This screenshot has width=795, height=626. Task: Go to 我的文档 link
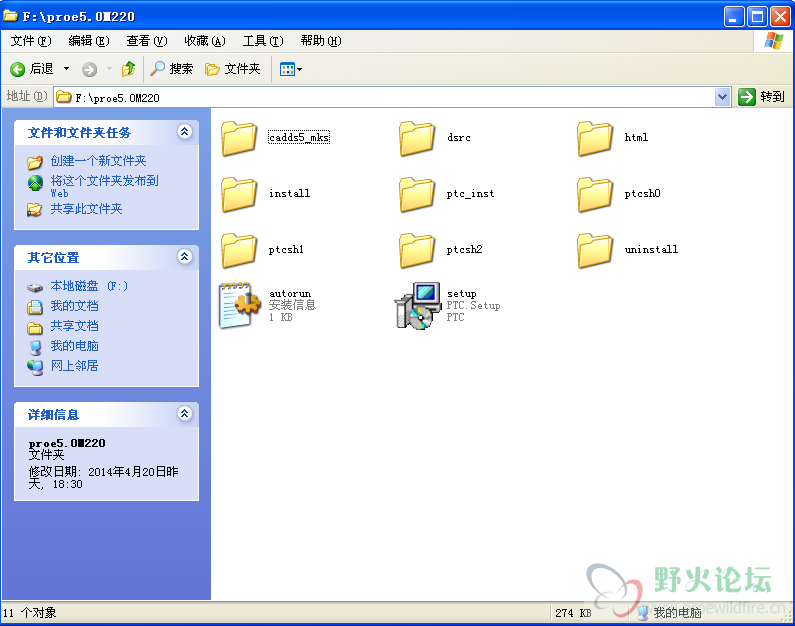[x=74, y=306]
